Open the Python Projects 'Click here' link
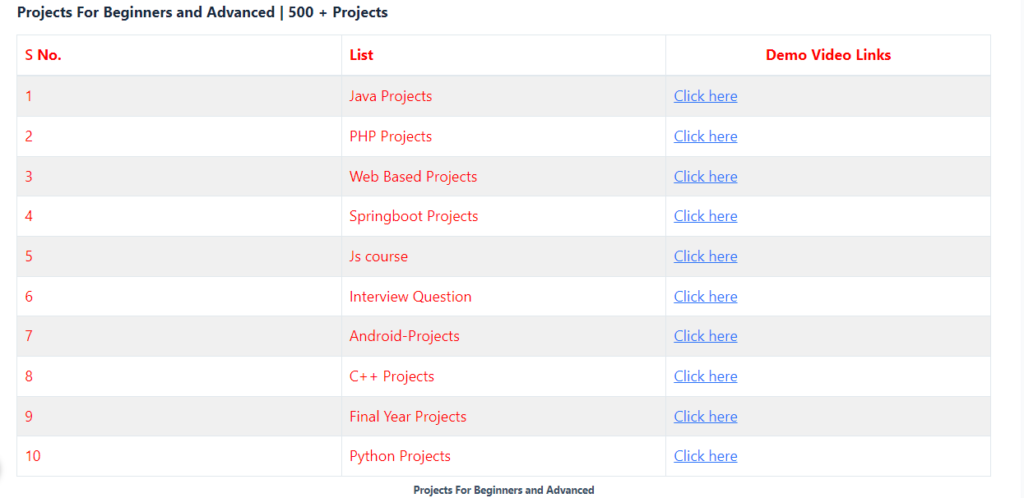This screenshot has height=498, width=1024. (705, 456)
